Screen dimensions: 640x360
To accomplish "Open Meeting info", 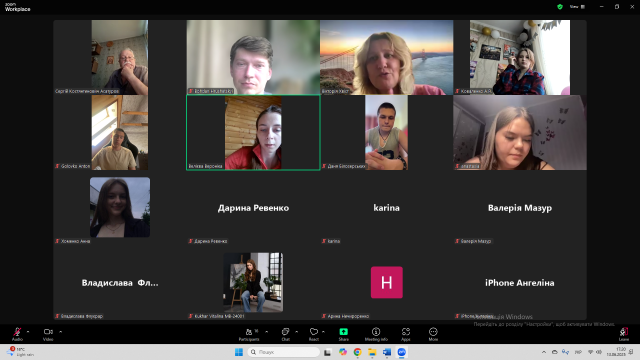I will pos(376,333).
